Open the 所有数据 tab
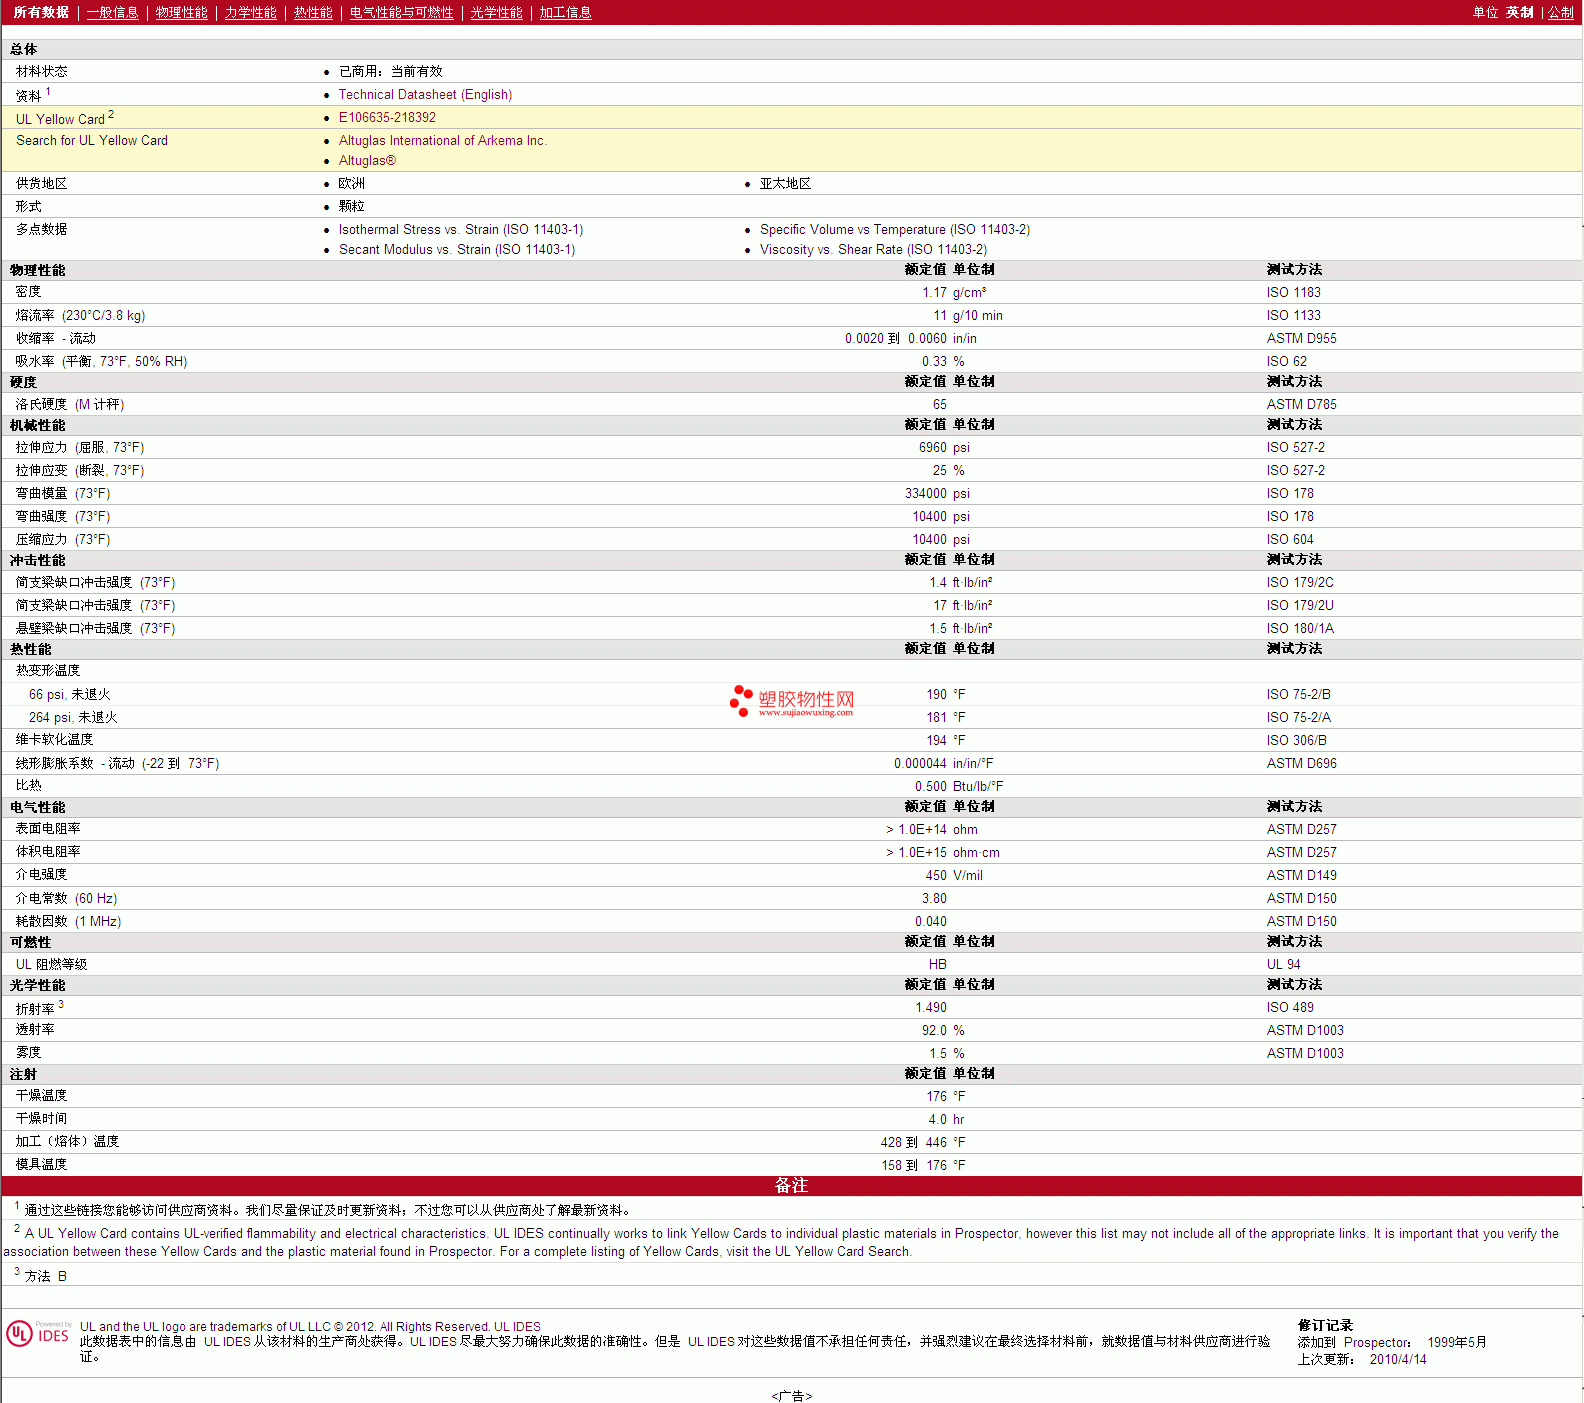 (41, 12)
